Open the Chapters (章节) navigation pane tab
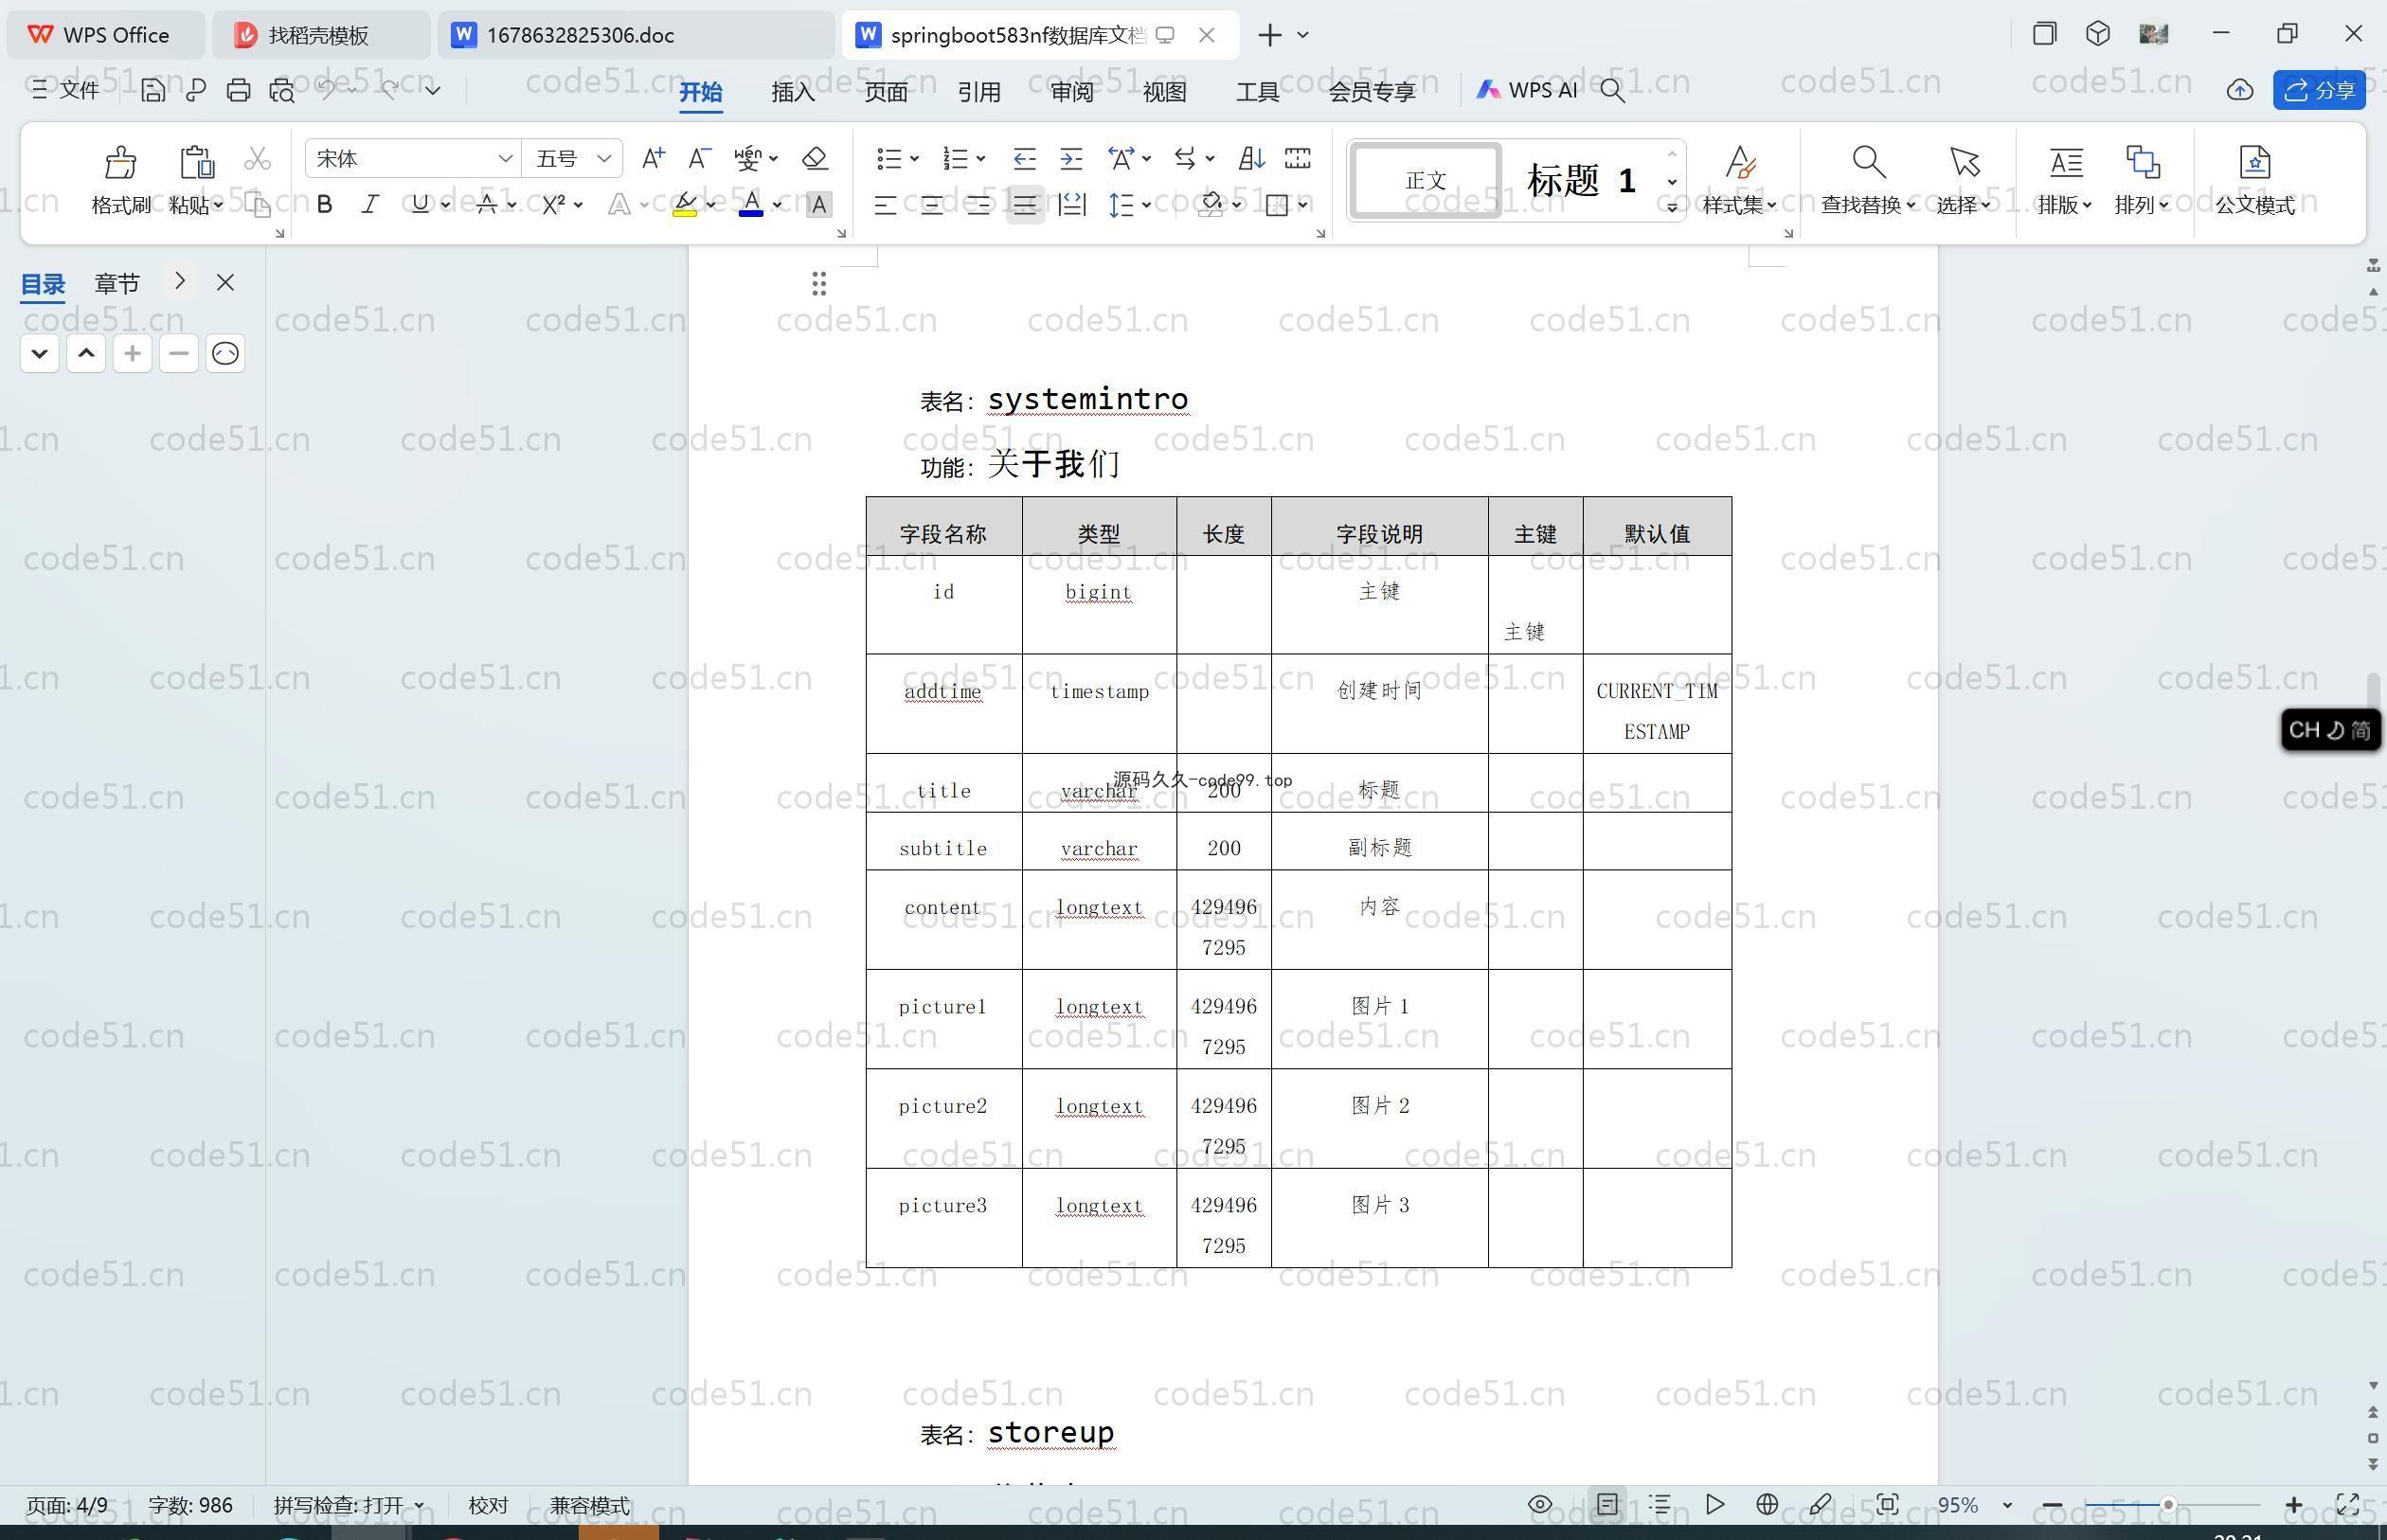Image resolution: width=2387 pixels, height=1540 pixels. 117,284
